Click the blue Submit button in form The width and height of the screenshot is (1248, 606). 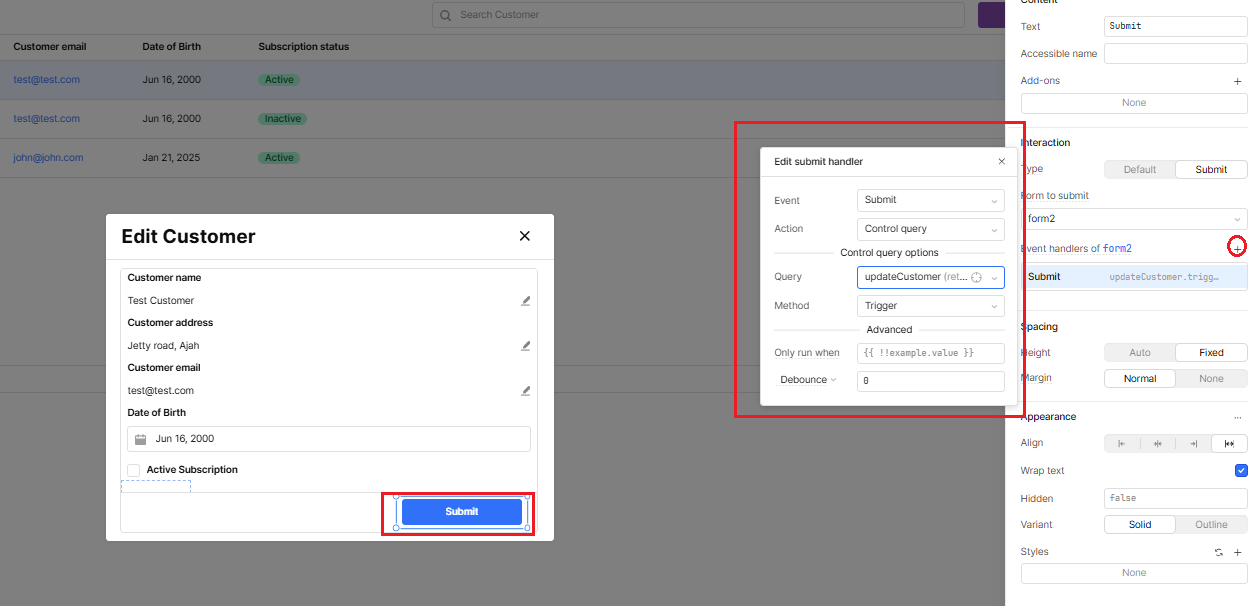click(x=462, y=512)
